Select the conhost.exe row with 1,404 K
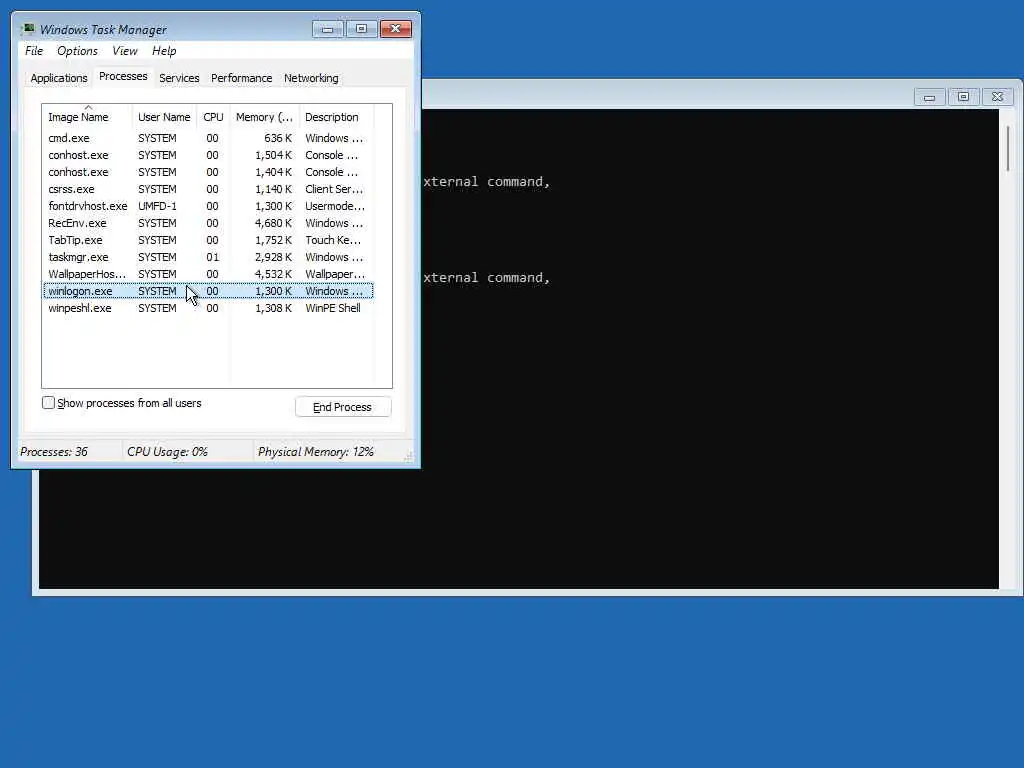This screenshot has width=1024, height=768. click(x=208, y=172)
